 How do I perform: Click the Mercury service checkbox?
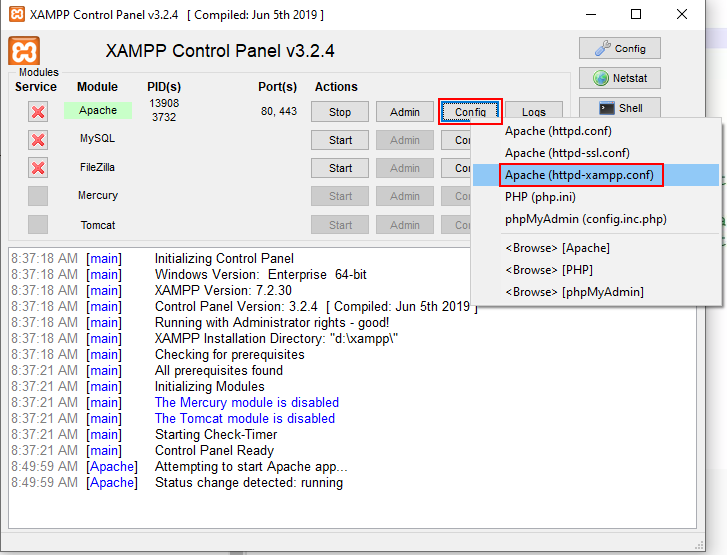point(38,196)
